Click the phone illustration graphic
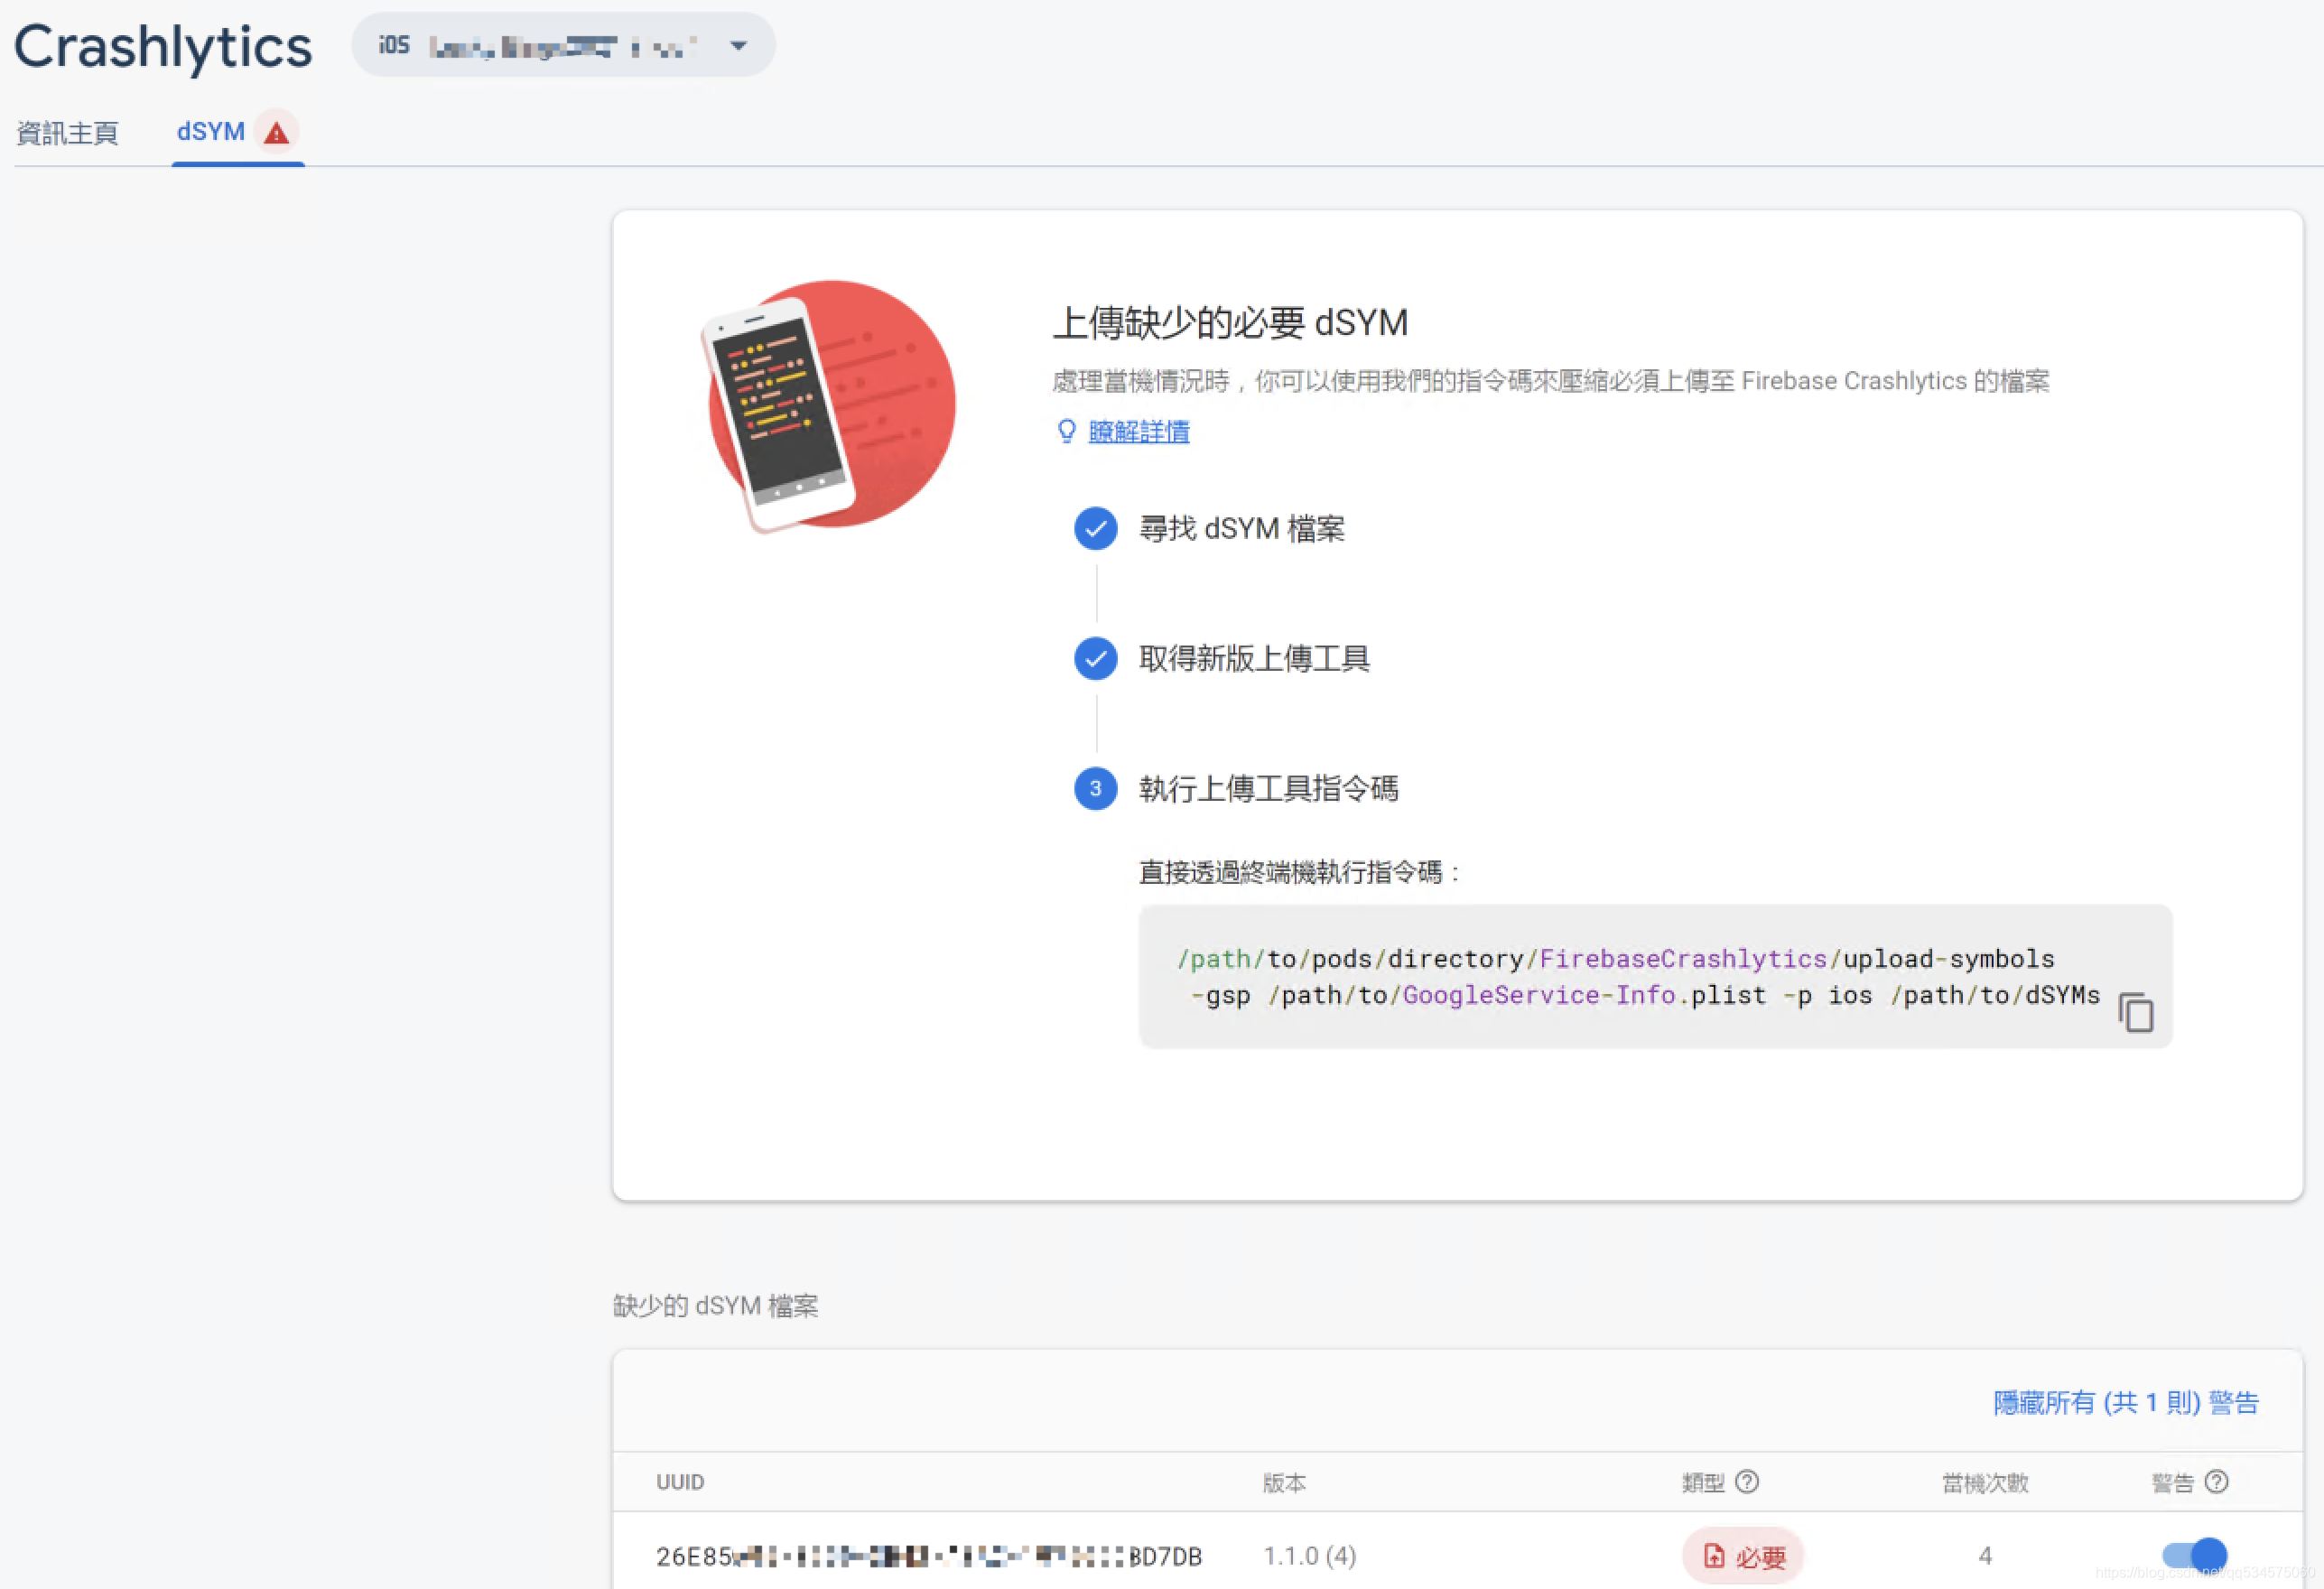This screenshot has width=2324, height=1589. tap(828, 405)
